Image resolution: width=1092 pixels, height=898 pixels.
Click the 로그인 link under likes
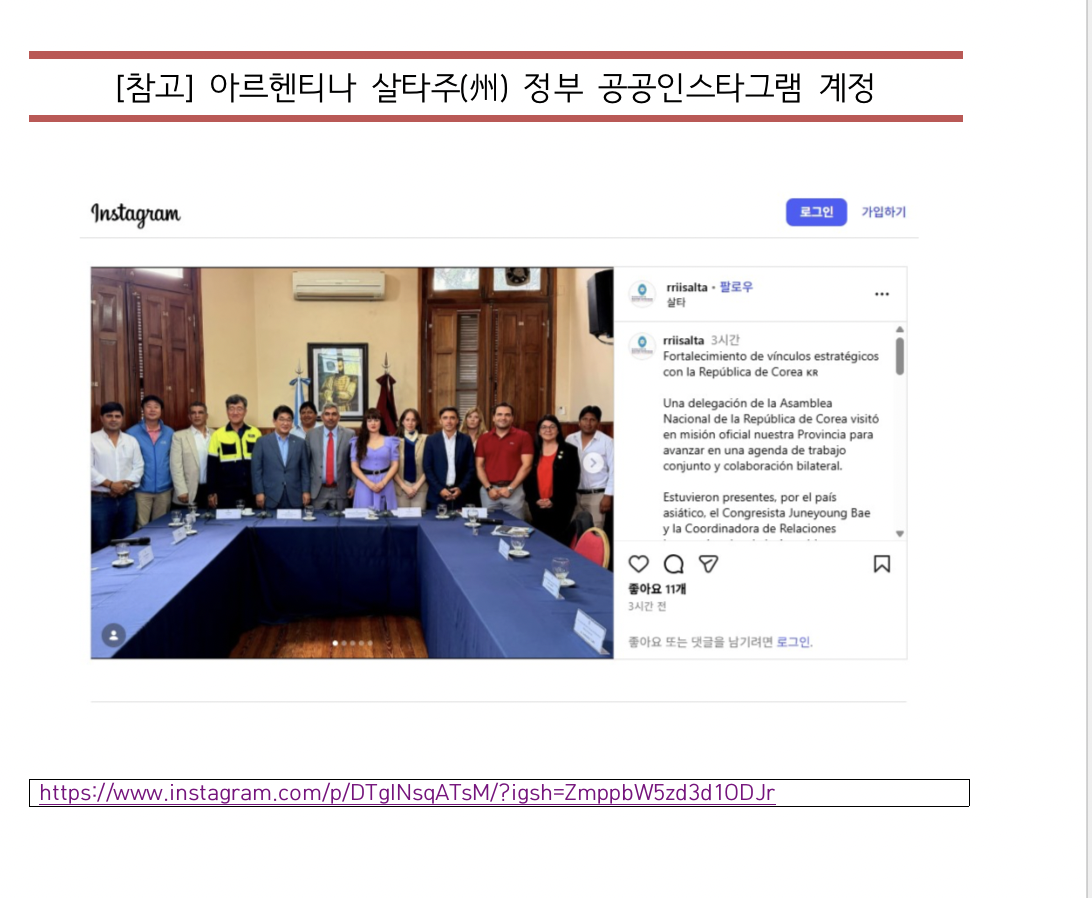(794, 642)
